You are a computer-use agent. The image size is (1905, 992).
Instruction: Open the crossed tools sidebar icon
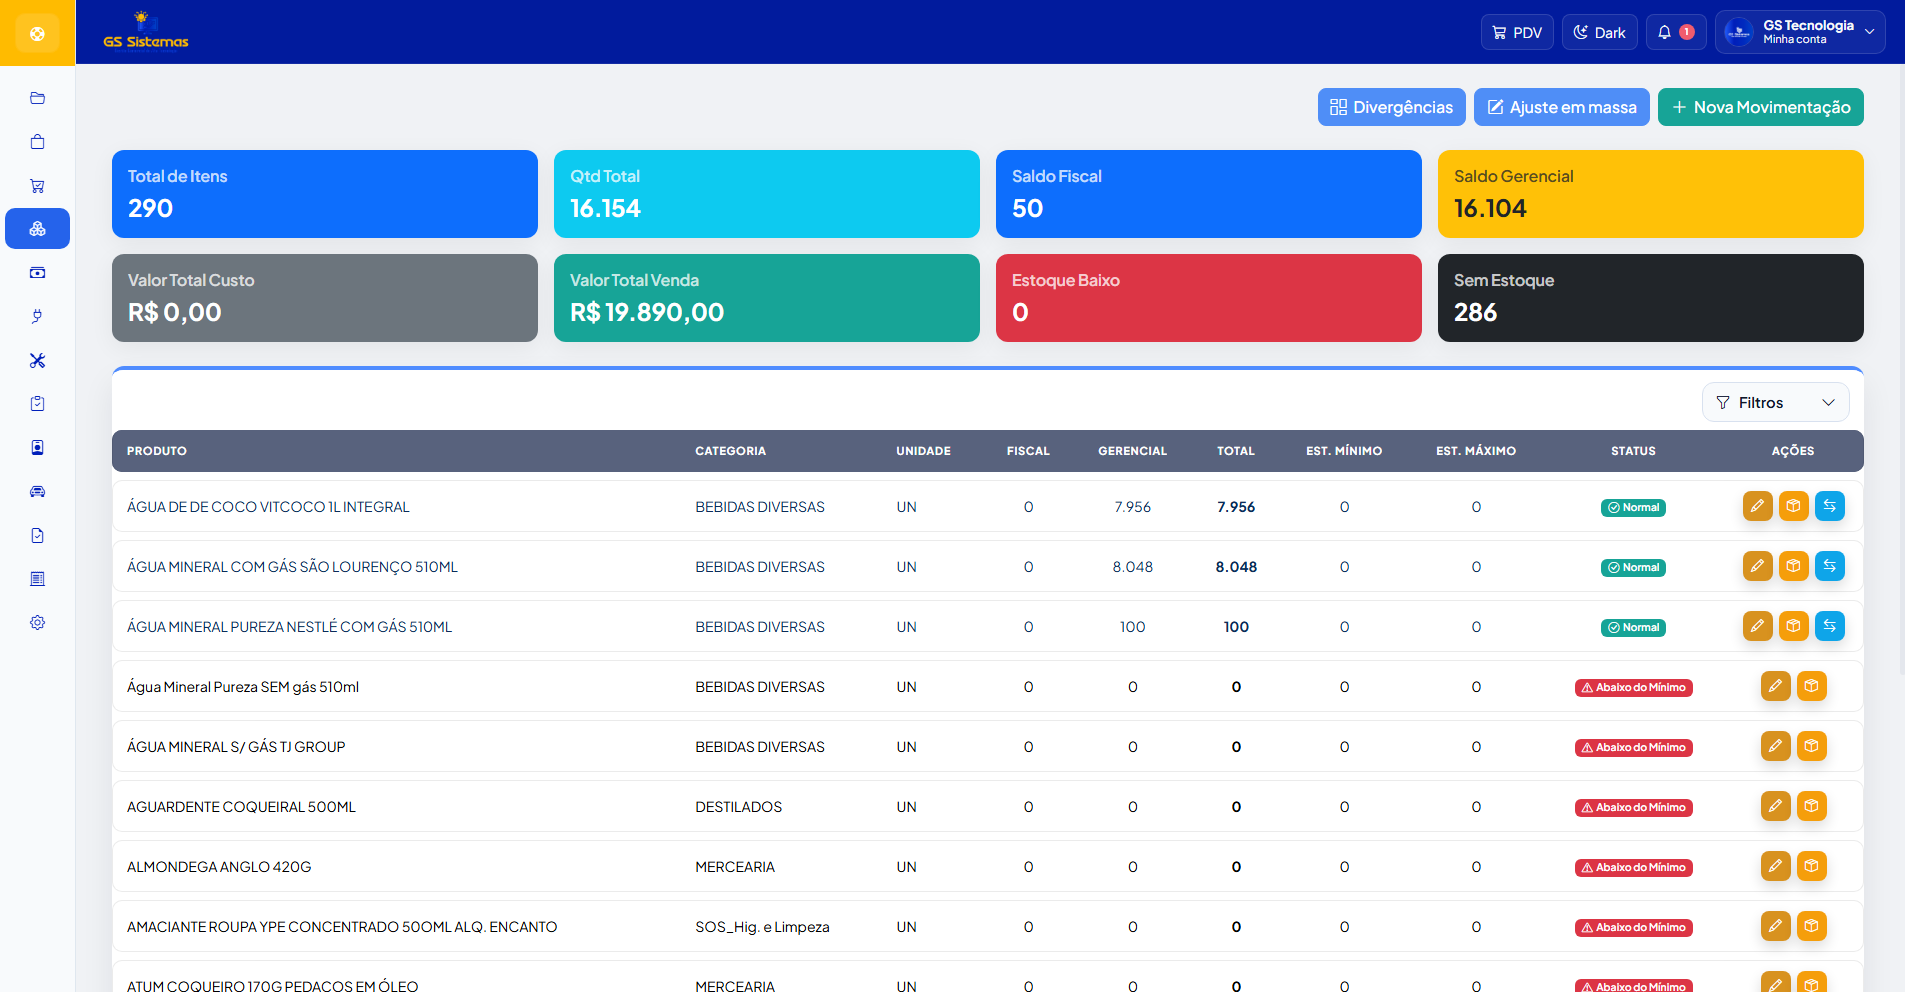(x=37, y=361)
